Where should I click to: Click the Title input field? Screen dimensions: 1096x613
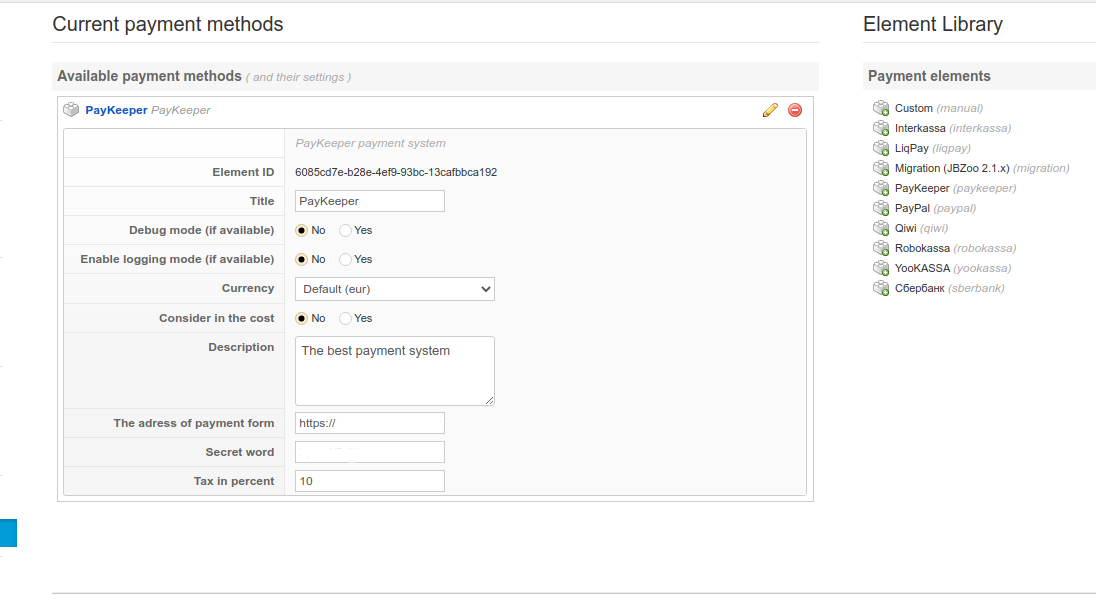click(x=370, y=201)
